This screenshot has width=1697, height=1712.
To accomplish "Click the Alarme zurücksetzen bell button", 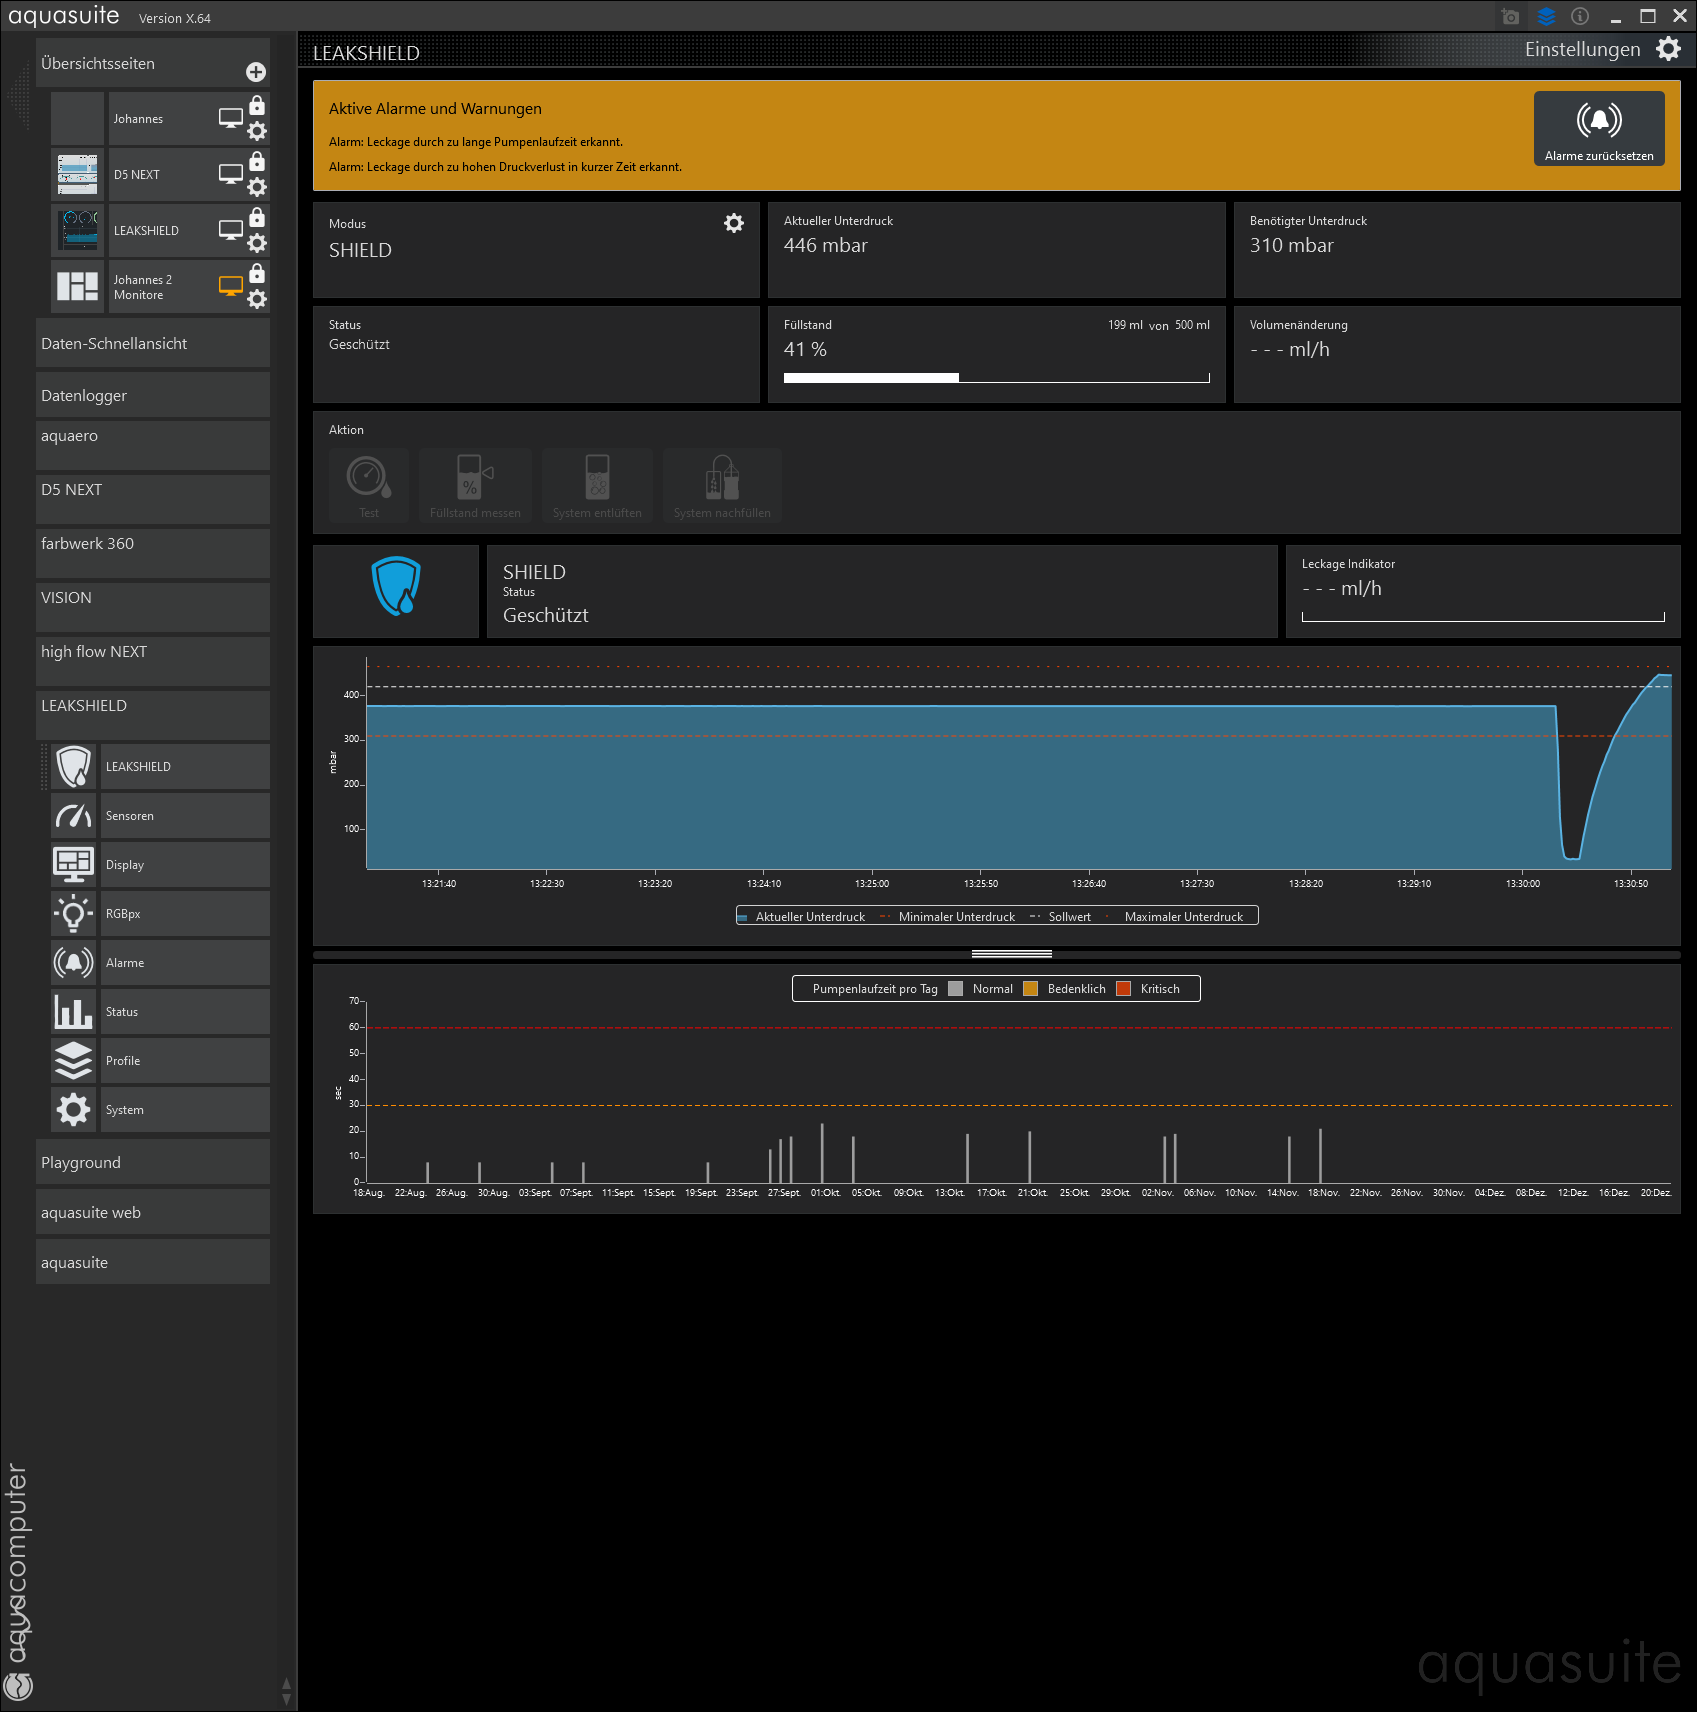I will [1598, 128].
